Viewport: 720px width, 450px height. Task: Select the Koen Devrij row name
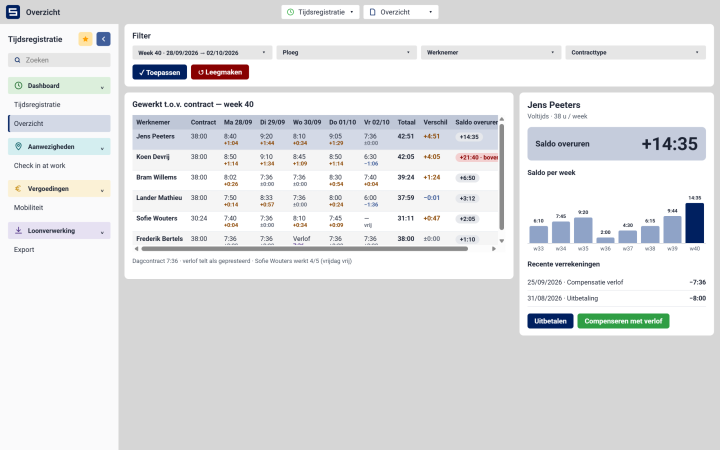coord(153,157)
